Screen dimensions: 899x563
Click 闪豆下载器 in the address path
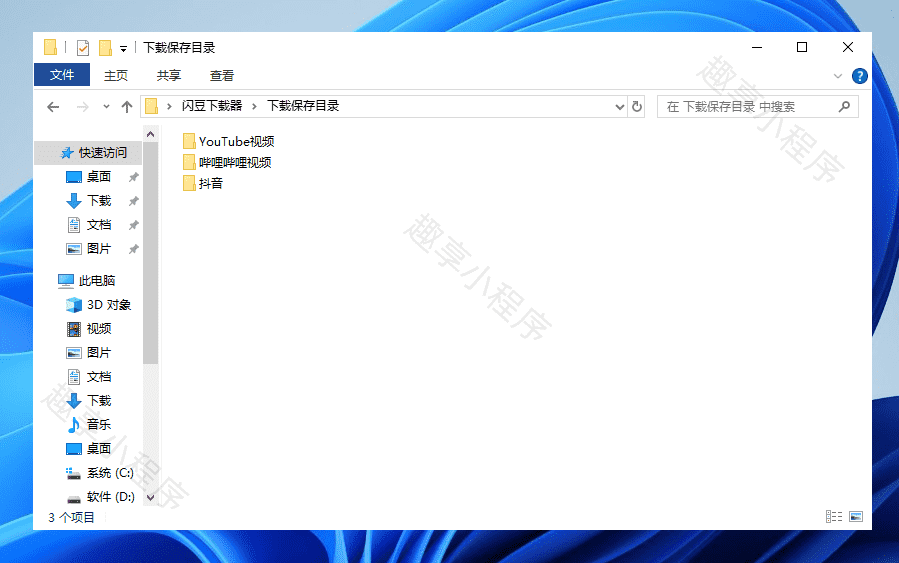pyautogui.click(x=212, y=106)
